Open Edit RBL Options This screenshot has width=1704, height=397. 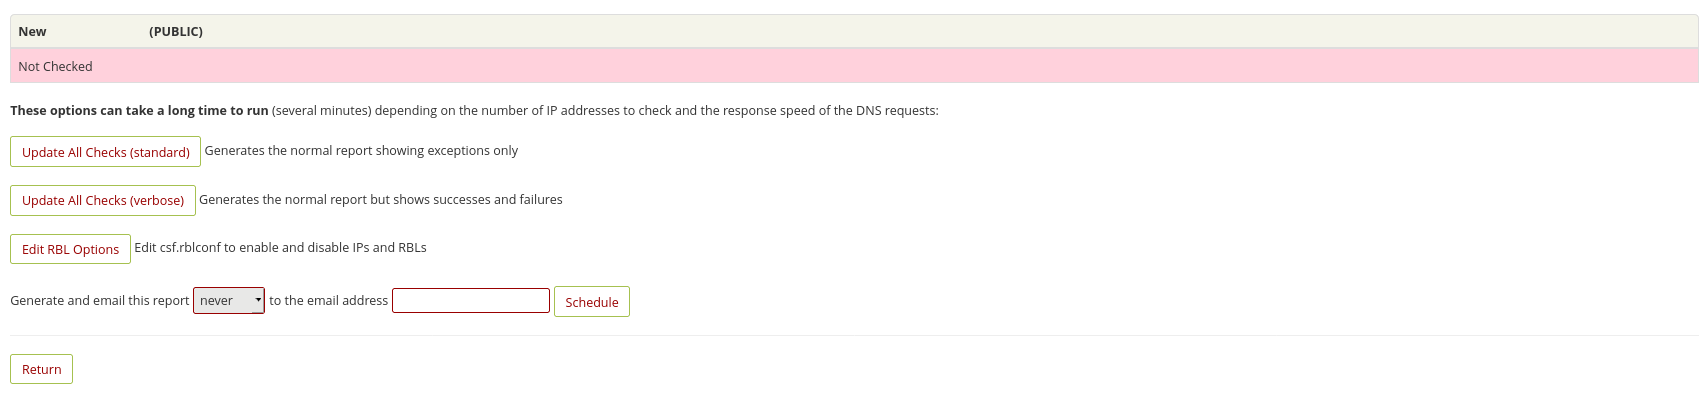(x=70, y=249)
